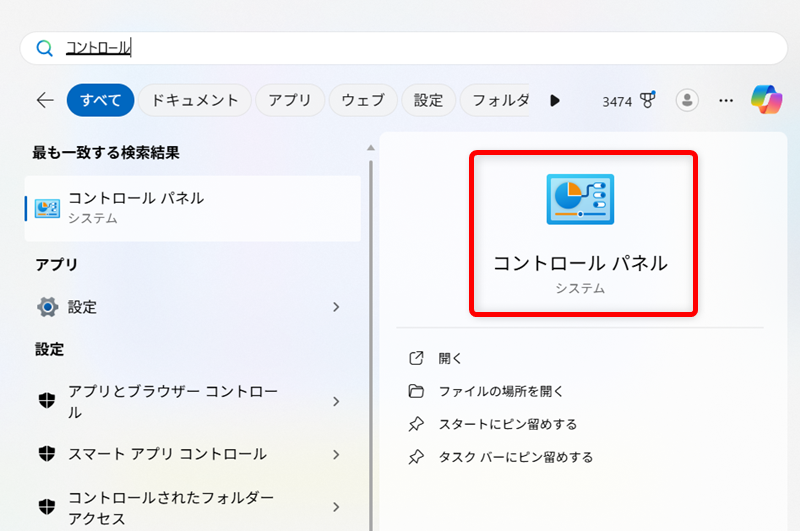
Task: Switch to the アプリ filter tab
Action: (290, 100)
